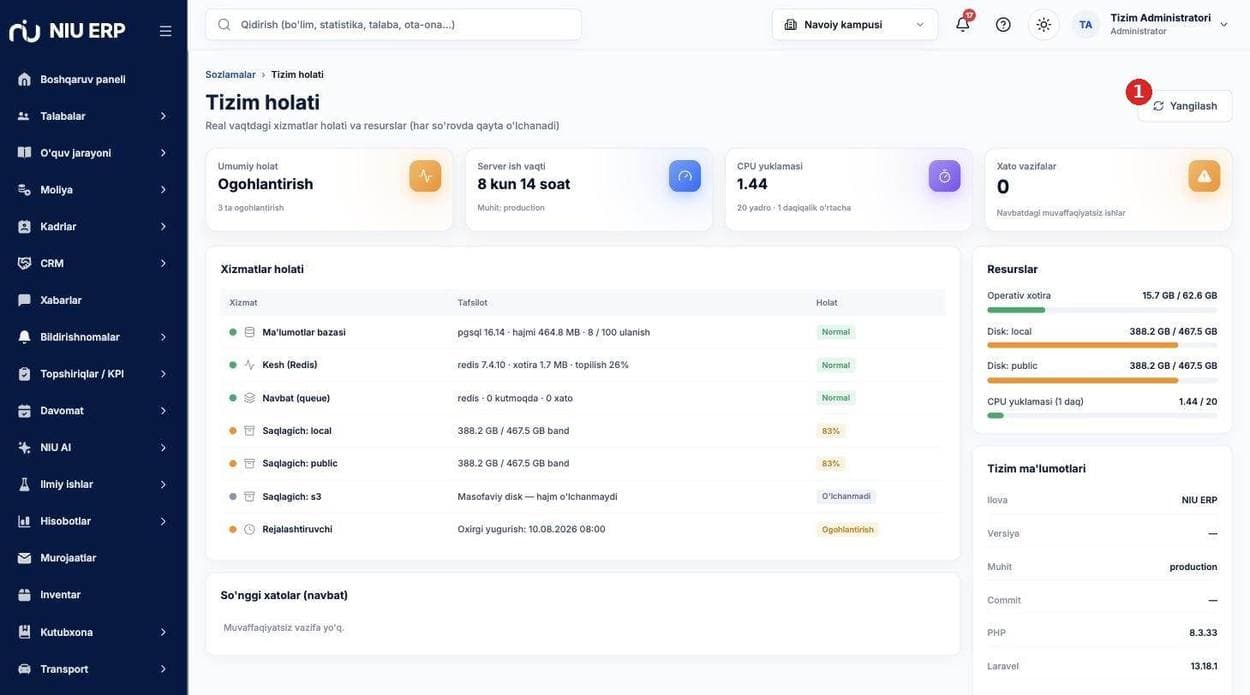Click the CPU yuklamasi stopwatch icon
Screen dimensions: 1250x695
945,176
